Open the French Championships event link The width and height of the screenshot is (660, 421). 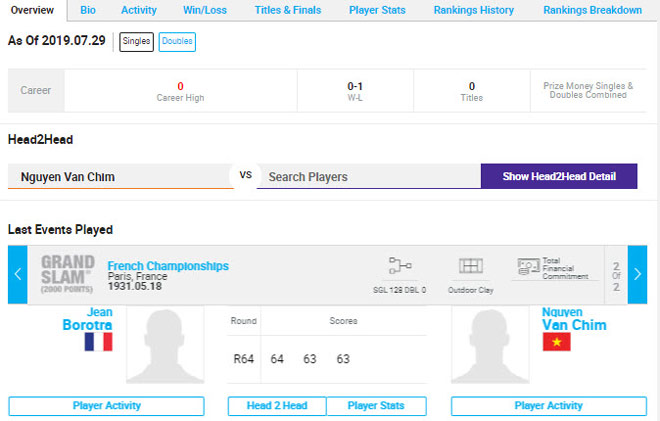pos(167,266)
